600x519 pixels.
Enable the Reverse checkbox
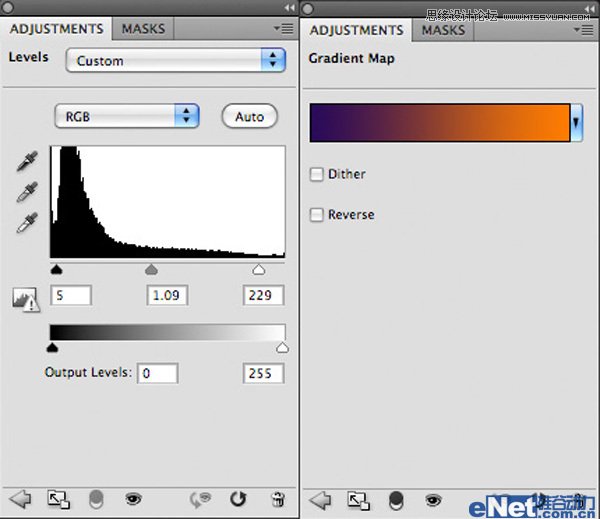316,215
